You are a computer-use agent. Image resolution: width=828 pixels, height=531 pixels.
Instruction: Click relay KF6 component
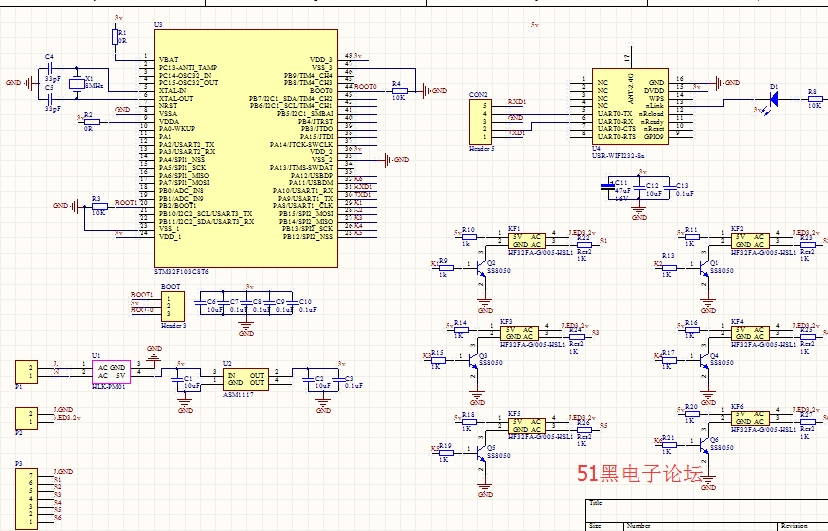[750, 419]
